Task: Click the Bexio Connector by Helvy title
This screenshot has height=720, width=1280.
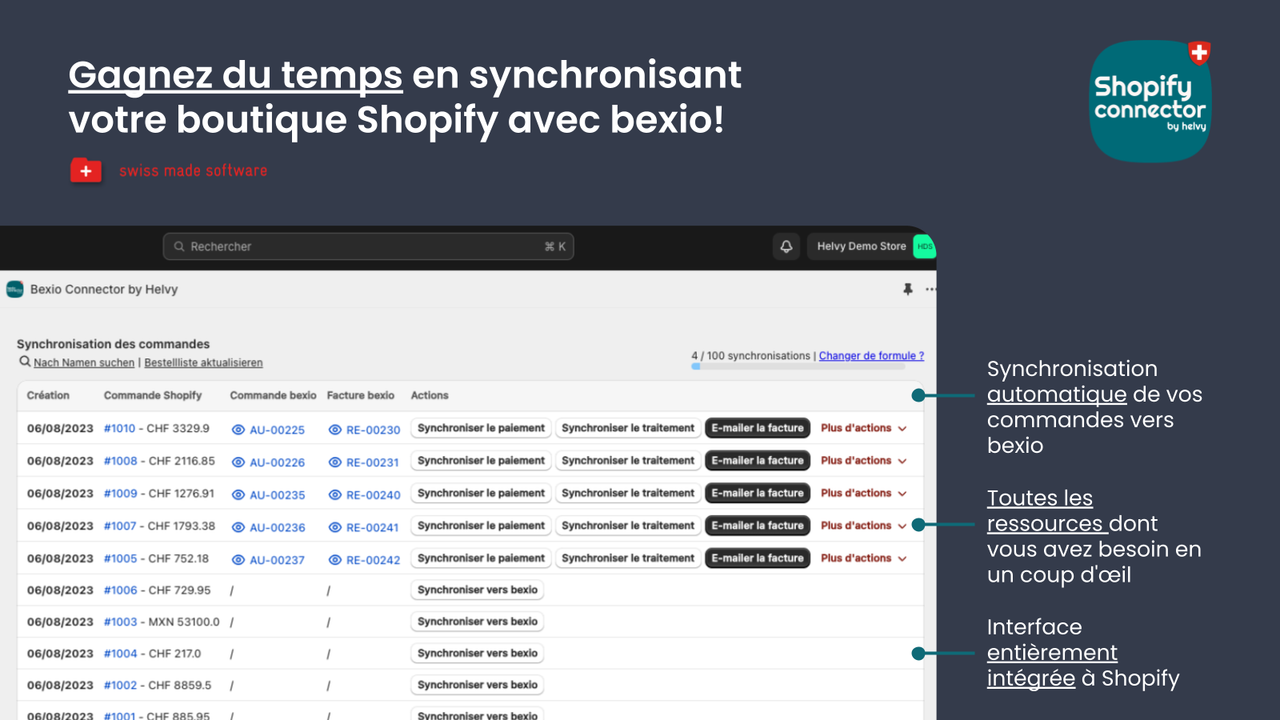Action: tap(104, 289)
